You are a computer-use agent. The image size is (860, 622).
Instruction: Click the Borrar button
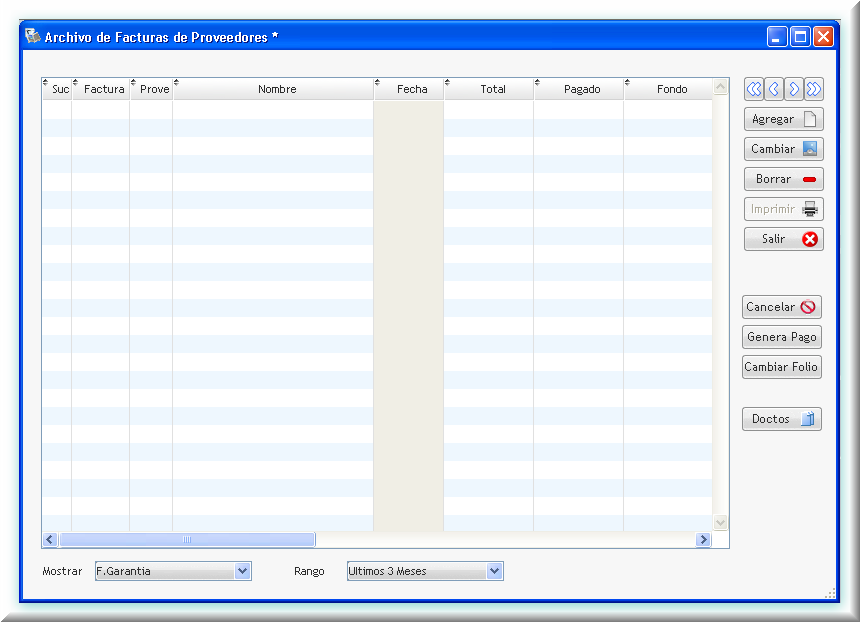[784, 179]
